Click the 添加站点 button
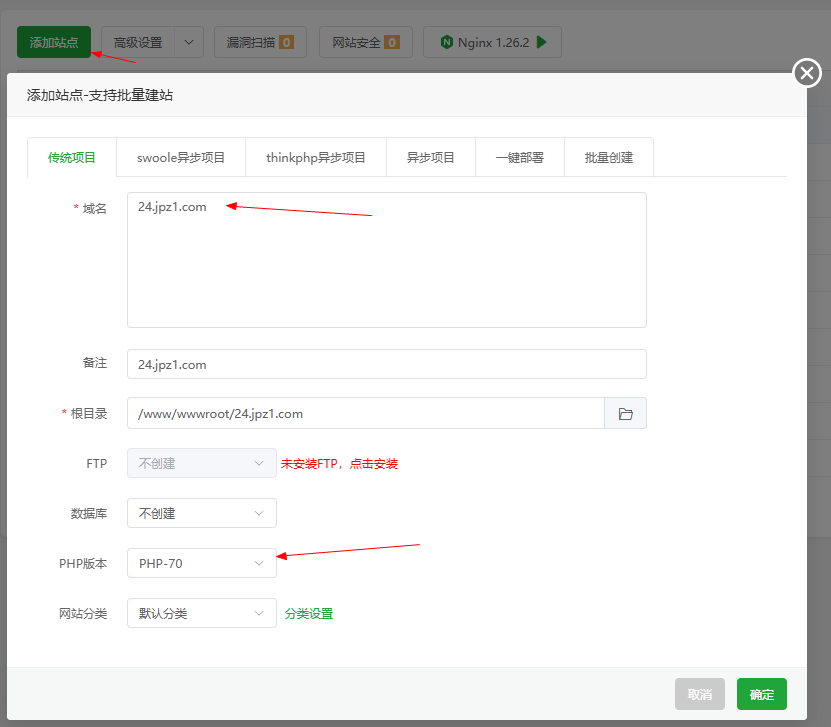This screenshot has height=727, width=831. (54, 42)
